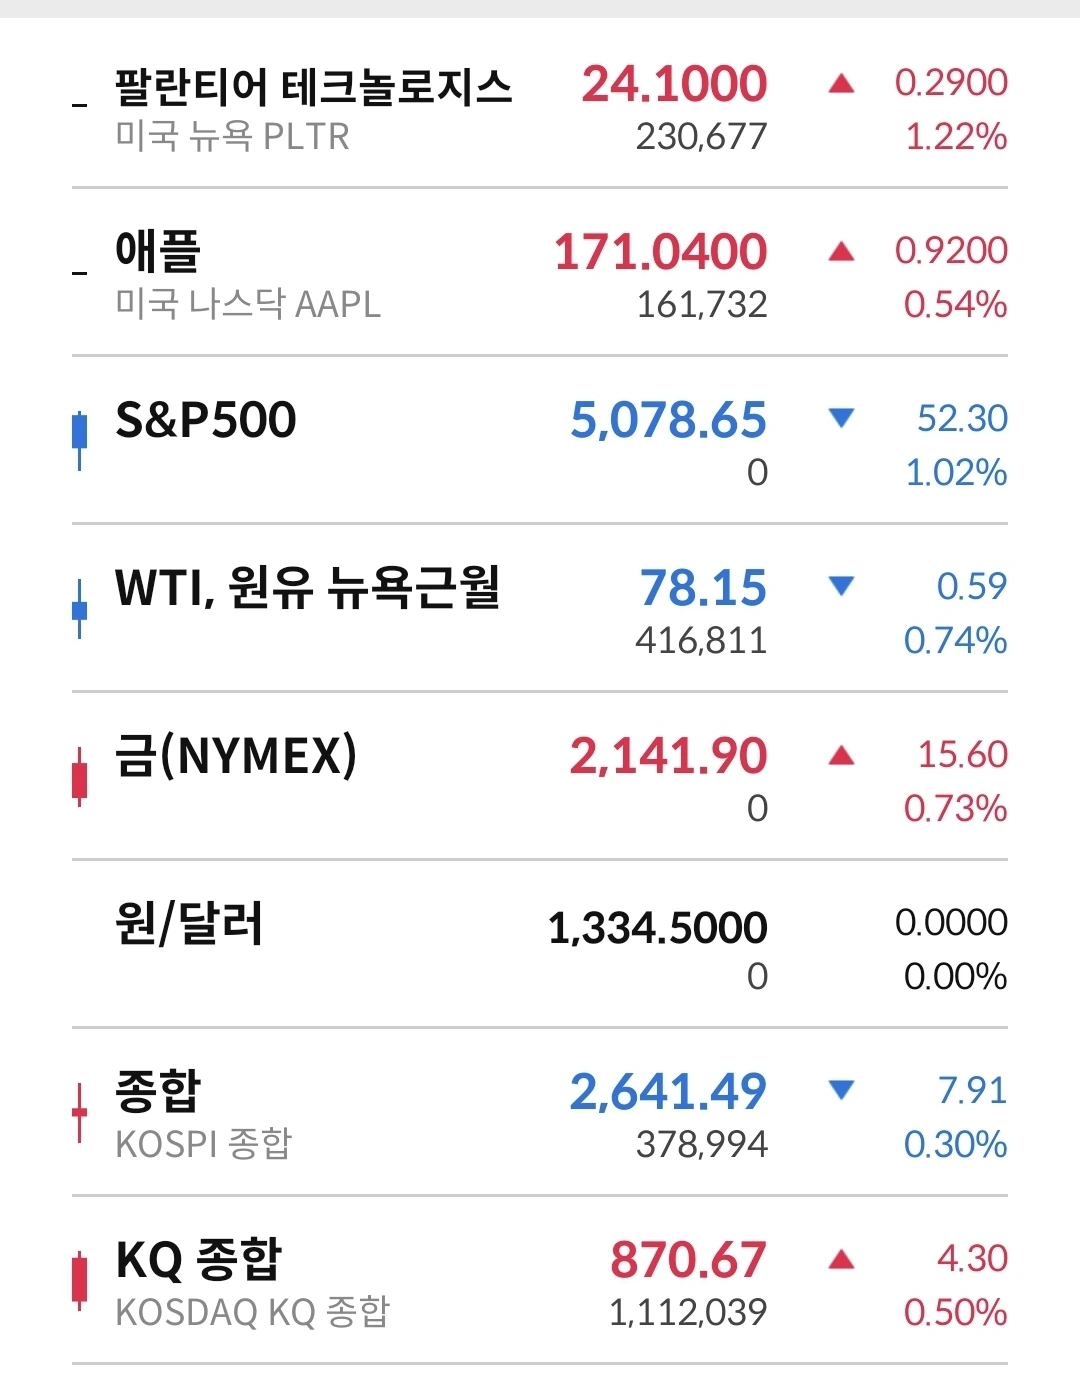The width and height of the screenshot is (1080, 1383).
Task: Click the blue down arrow for WTI
Action: (x=842, y=586)
